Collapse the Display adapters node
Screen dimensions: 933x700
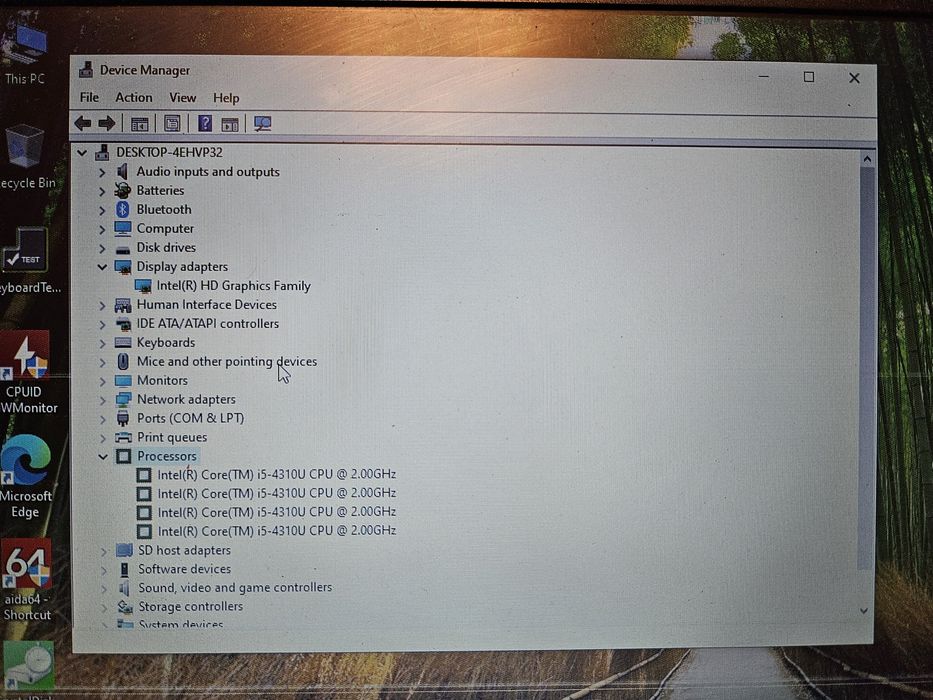[x=102, y=267]
